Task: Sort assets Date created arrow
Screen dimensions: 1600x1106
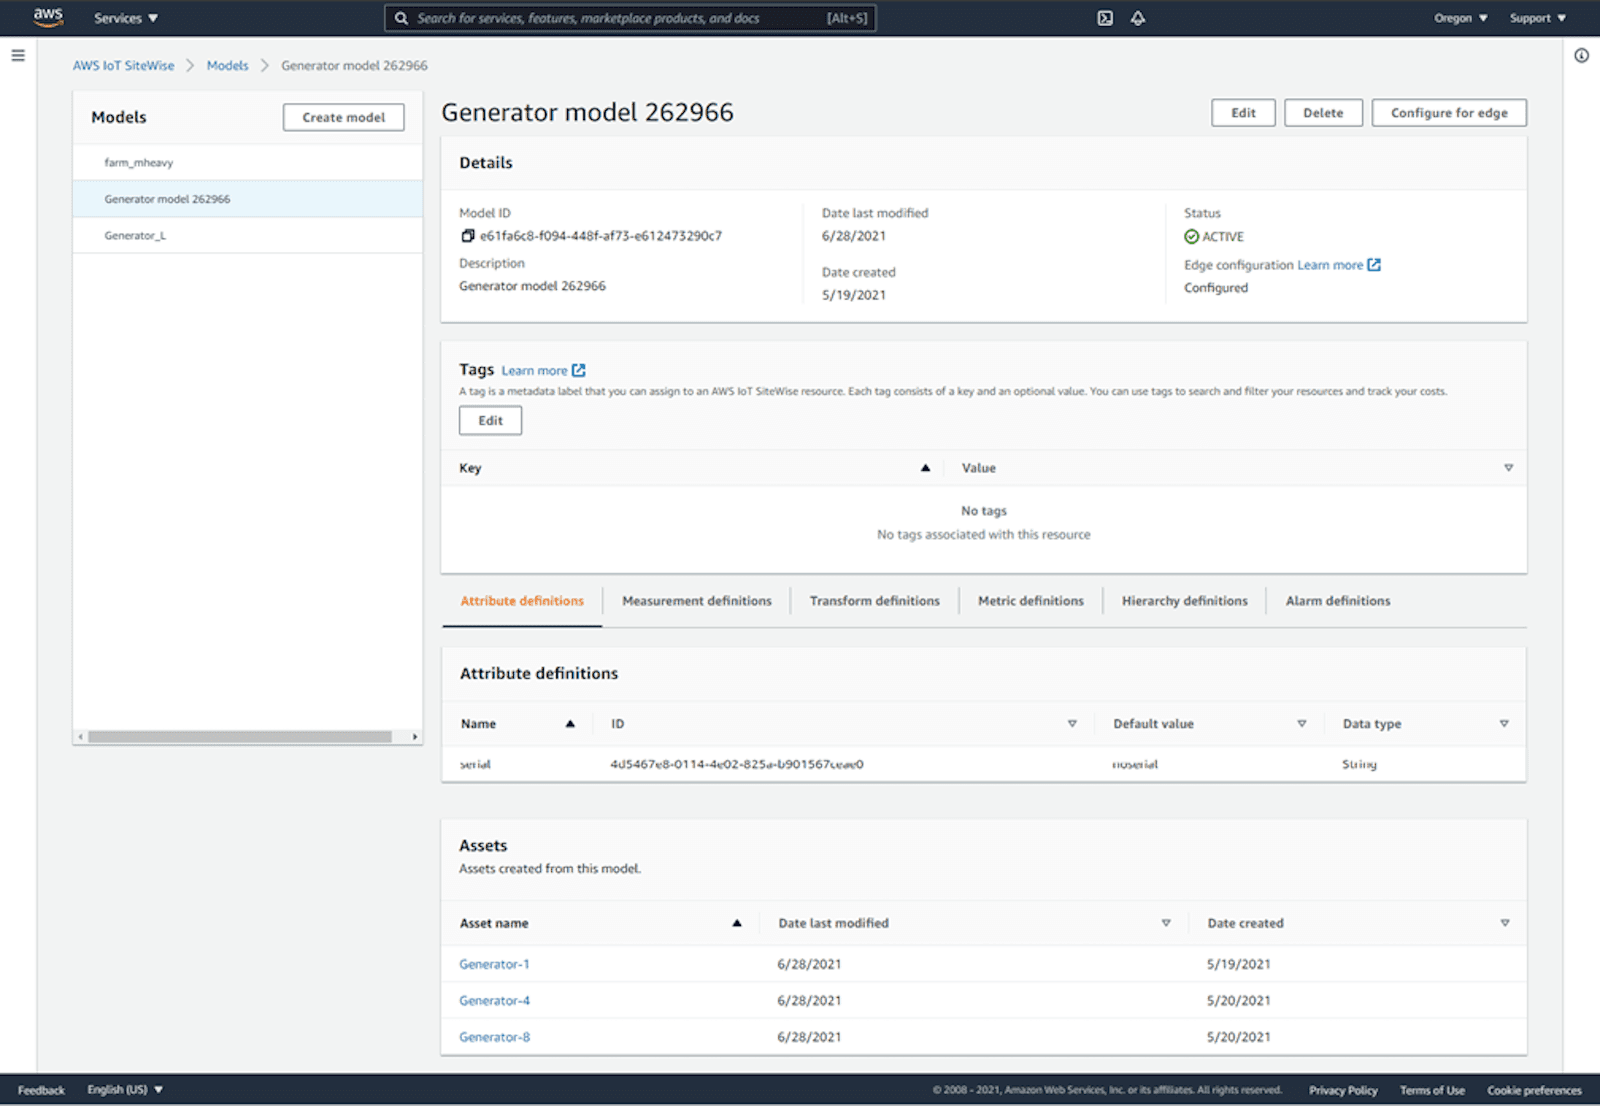Action: tap(1505, 923)
